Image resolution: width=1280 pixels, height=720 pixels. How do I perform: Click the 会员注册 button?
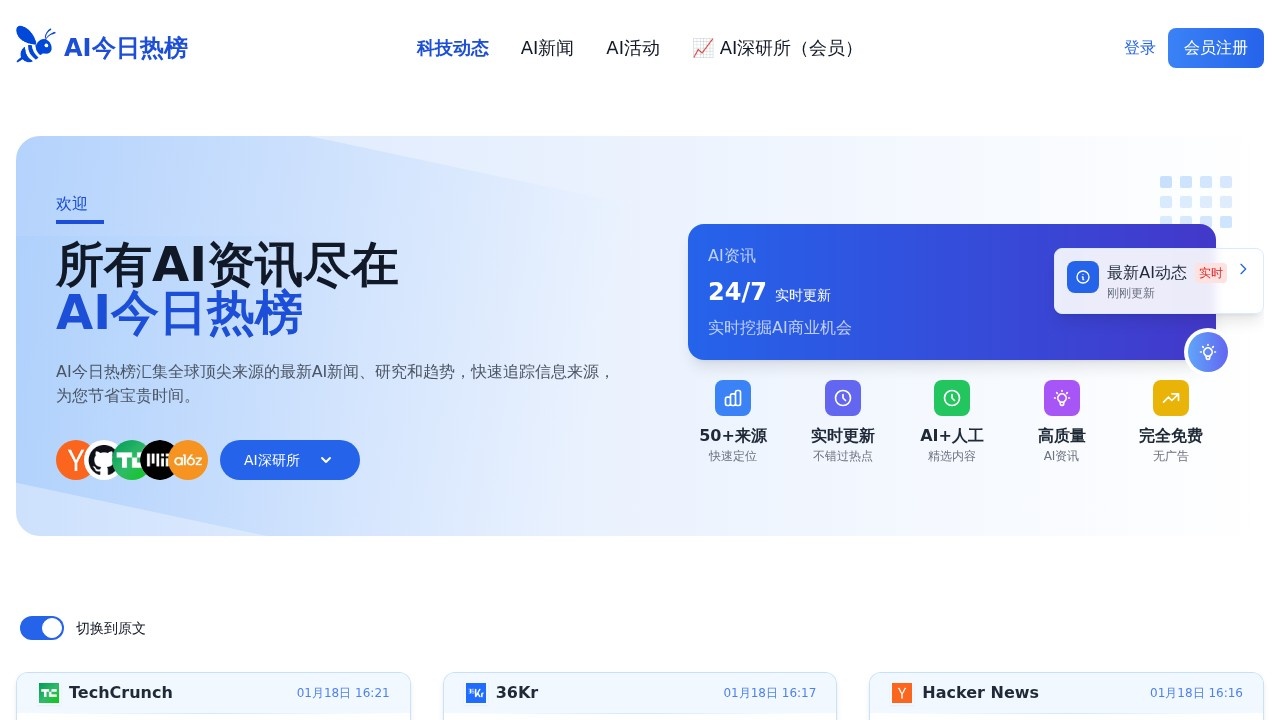click(1215, 47)
